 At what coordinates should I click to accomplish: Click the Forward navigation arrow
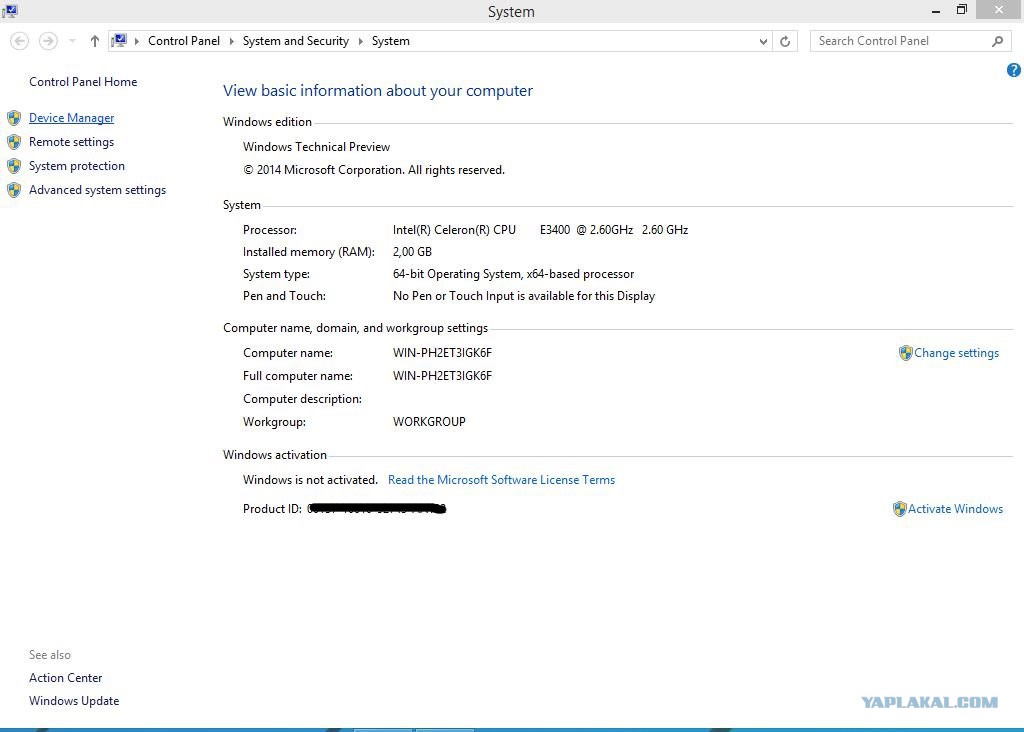click(x=48, y=41)
